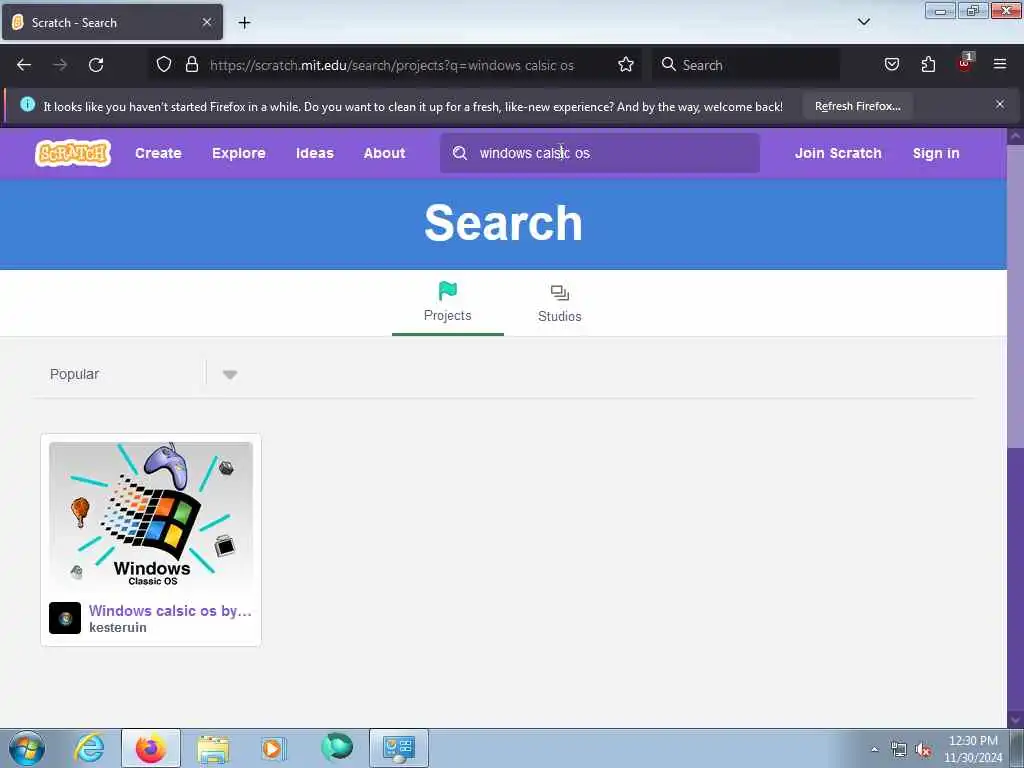The width and height of the screenshot is (1024, 768).
Task: Open the Windows Classic OS project thumbnail
Action: point(151,517)
